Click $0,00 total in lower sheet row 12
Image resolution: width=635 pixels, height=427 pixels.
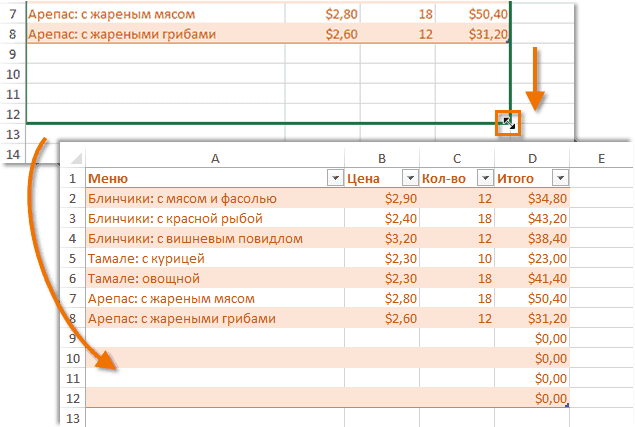(532, 398)
